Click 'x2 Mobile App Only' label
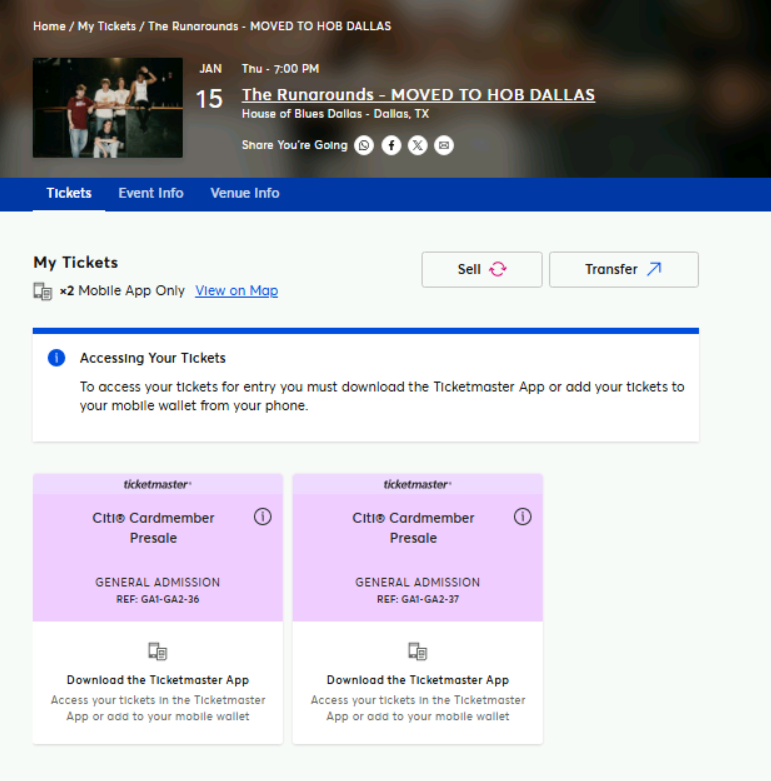The width and height of the screenshot is (771, 781). pyautogui.click(x=122, y=290)
